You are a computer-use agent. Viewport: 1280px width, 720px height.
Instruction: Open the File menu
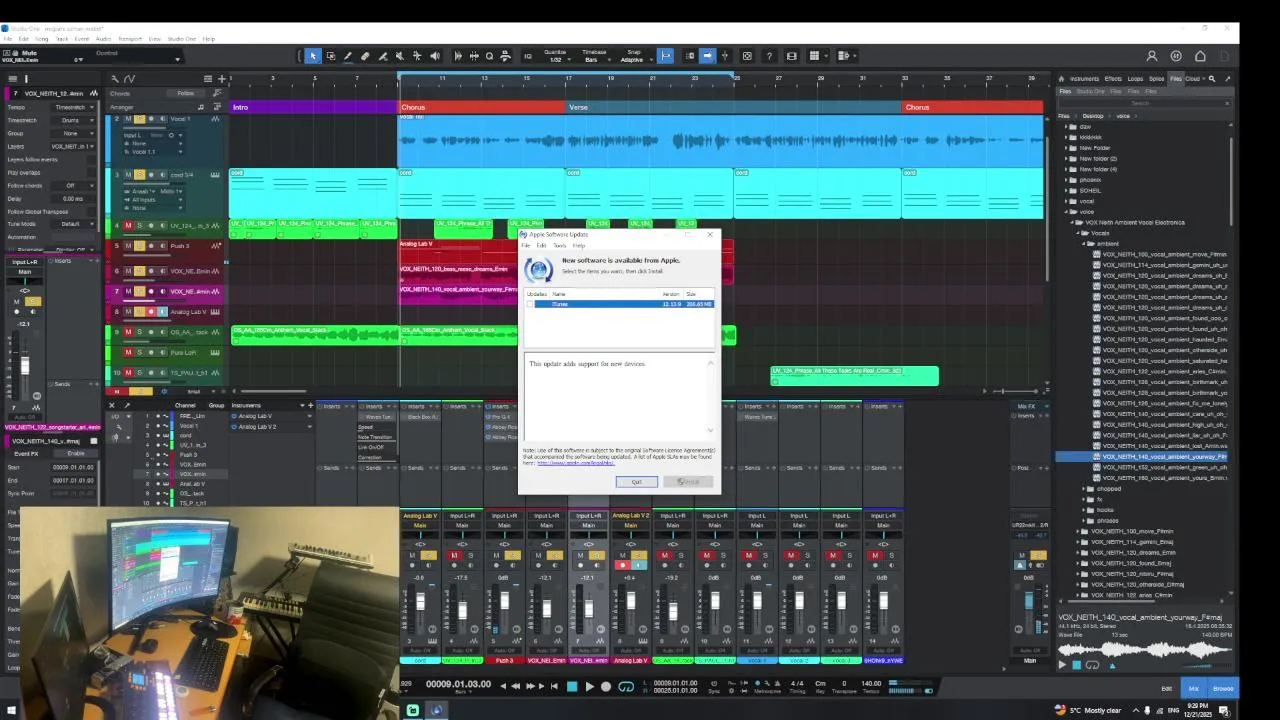(8, 39)
